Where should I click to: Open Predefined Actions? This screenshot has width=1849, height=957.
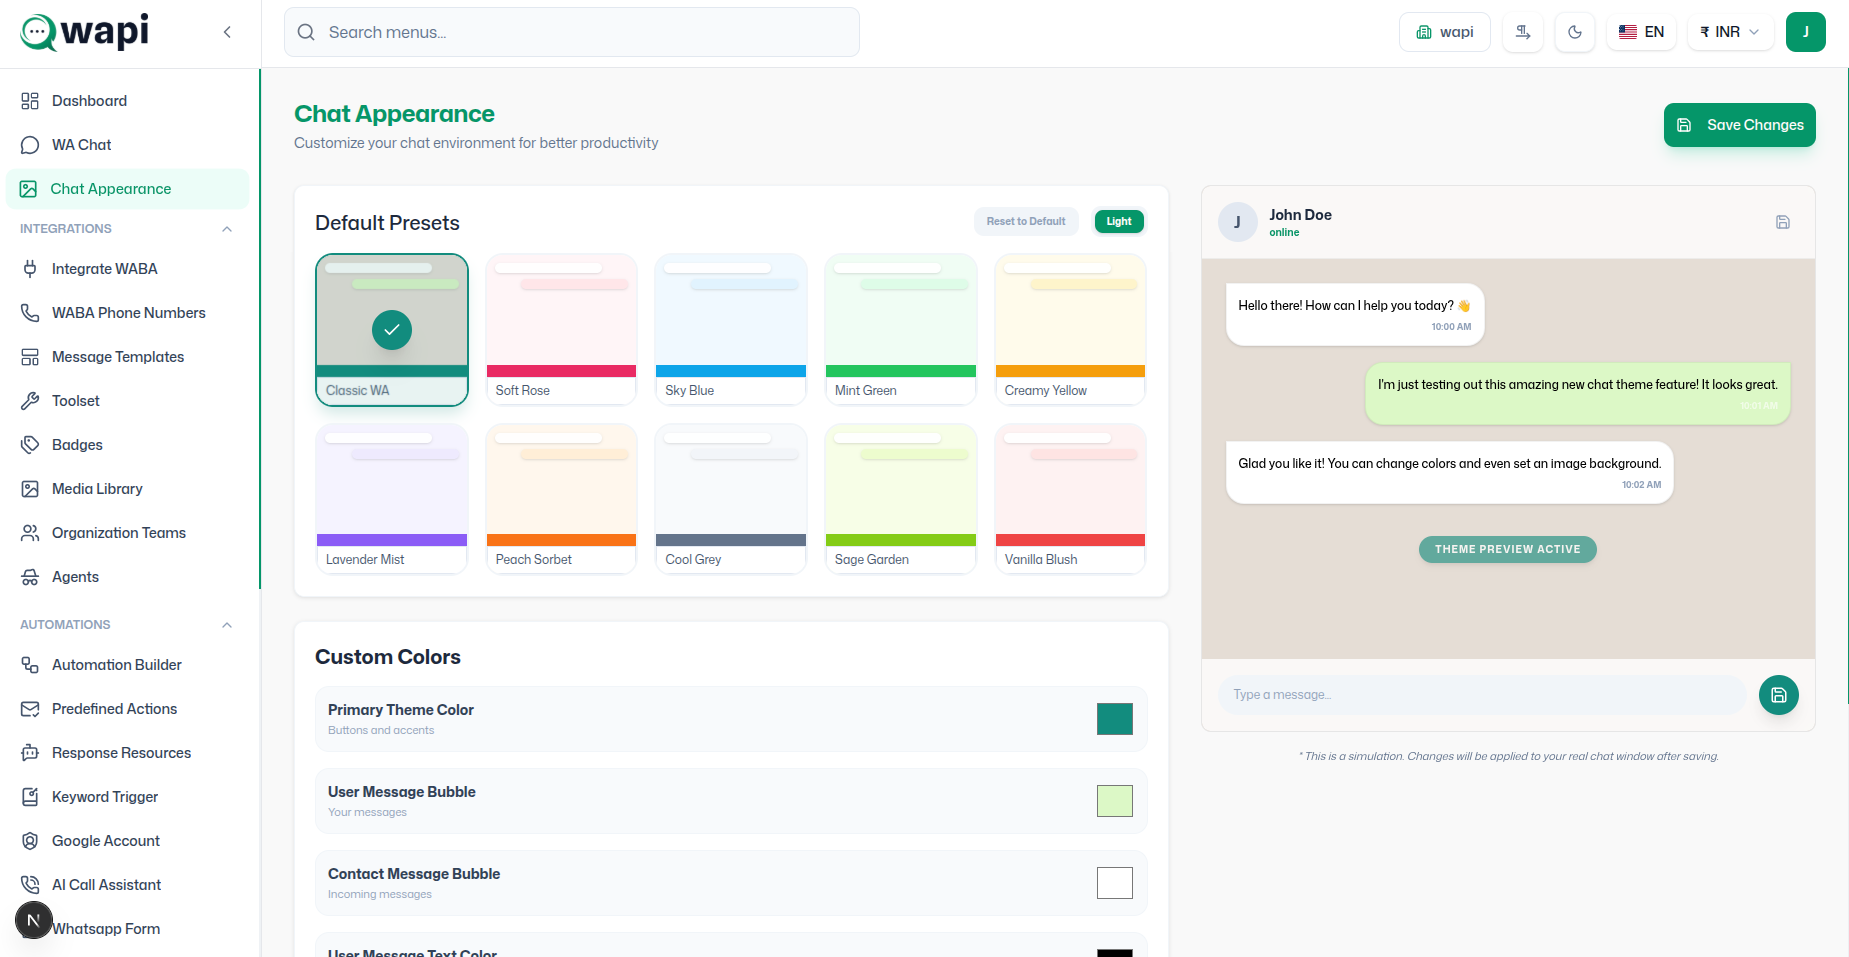point(128,709)
